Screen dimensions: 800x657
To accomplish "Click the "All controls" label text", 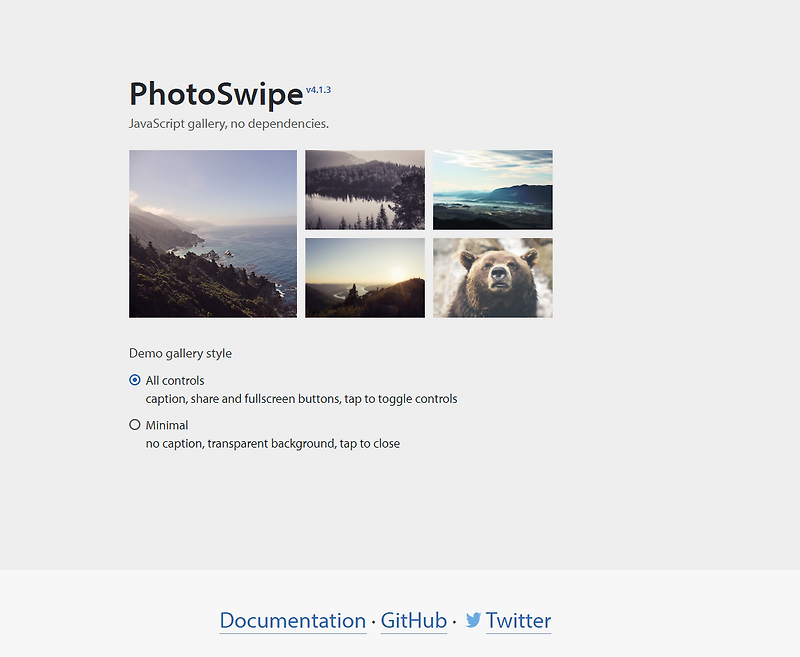I will 173,380.
